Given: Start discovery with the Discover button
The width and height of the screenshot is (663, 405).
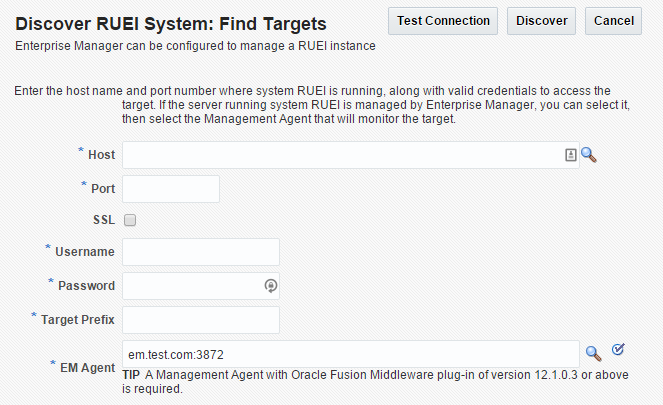Looking at the screenshot, I should (541, 21).
